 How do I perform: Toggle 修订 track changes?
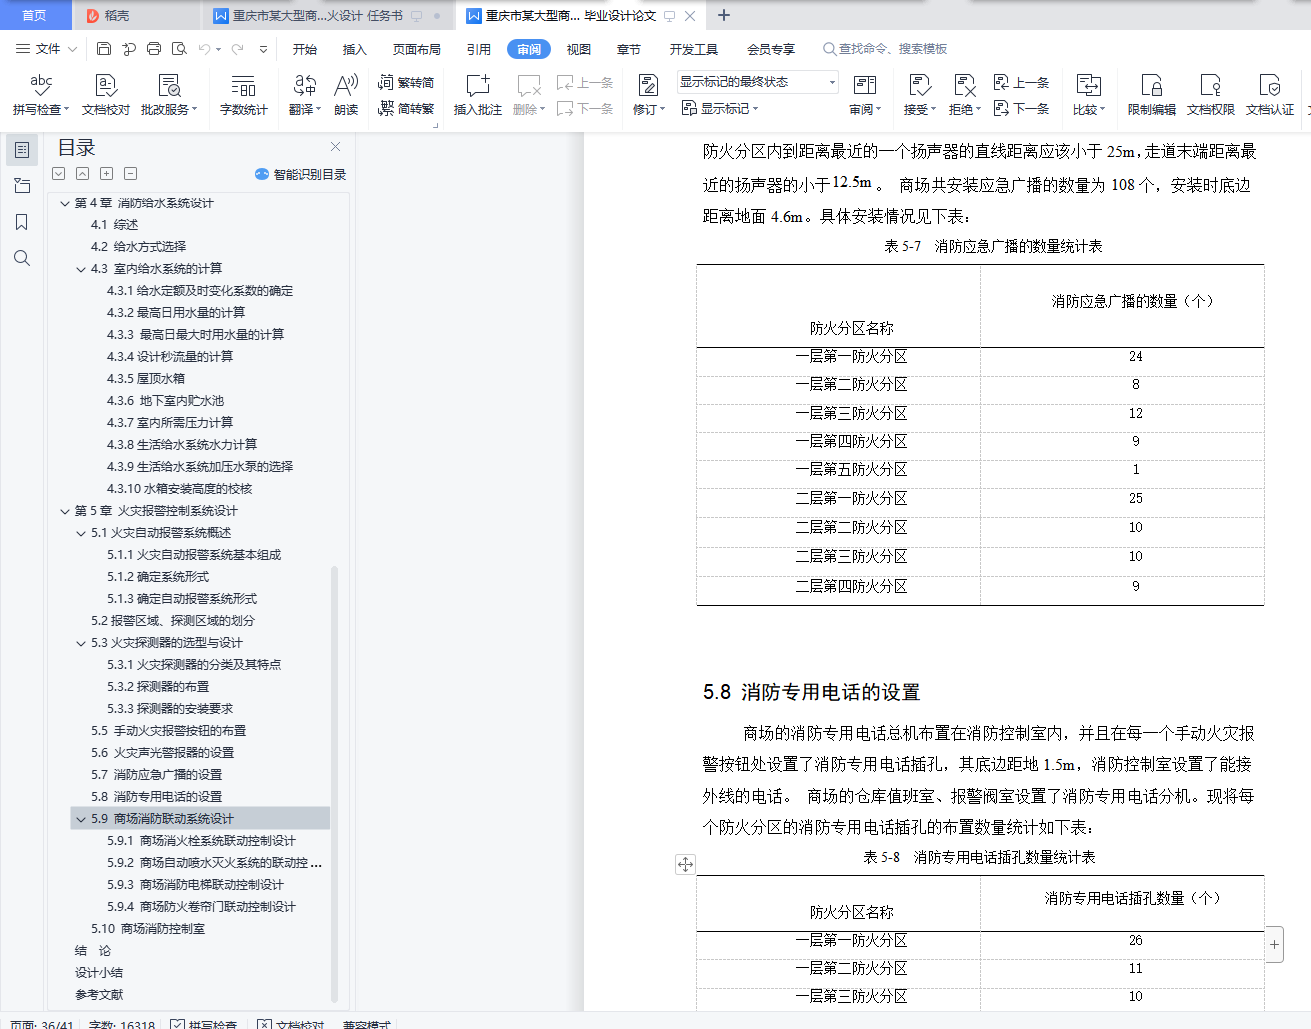click(648, 95)
